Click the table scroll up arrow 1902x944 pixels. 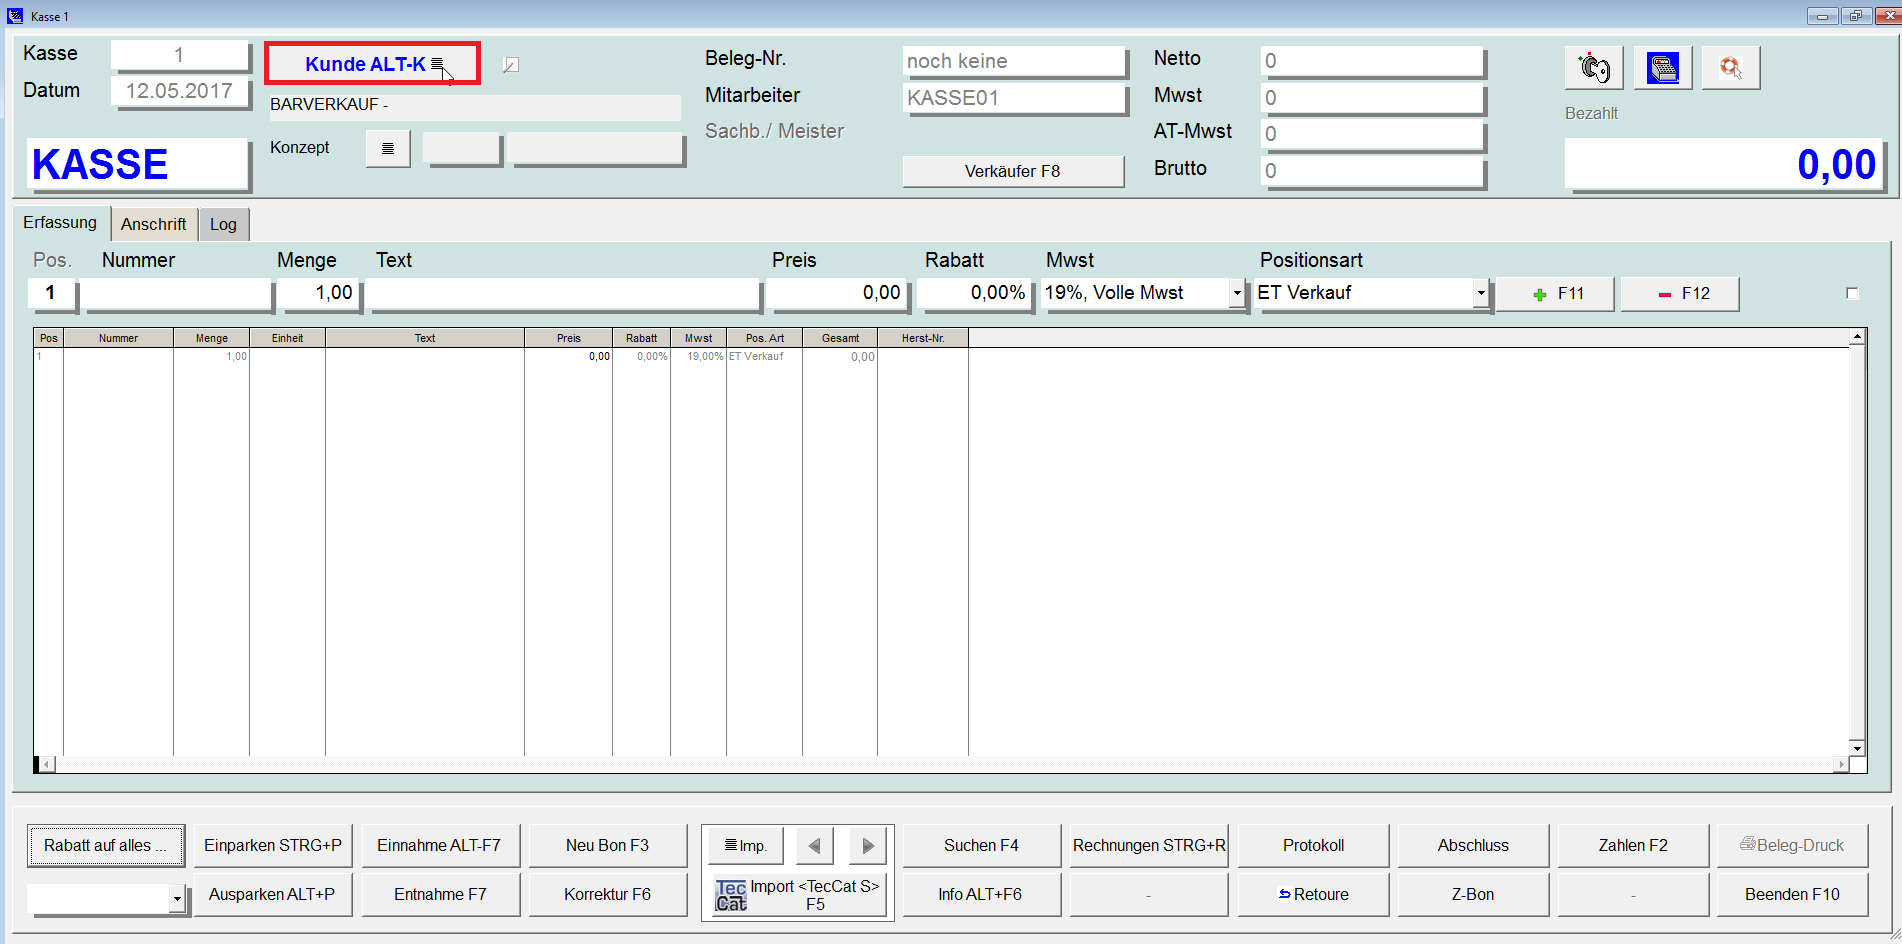coord(1857,337)
